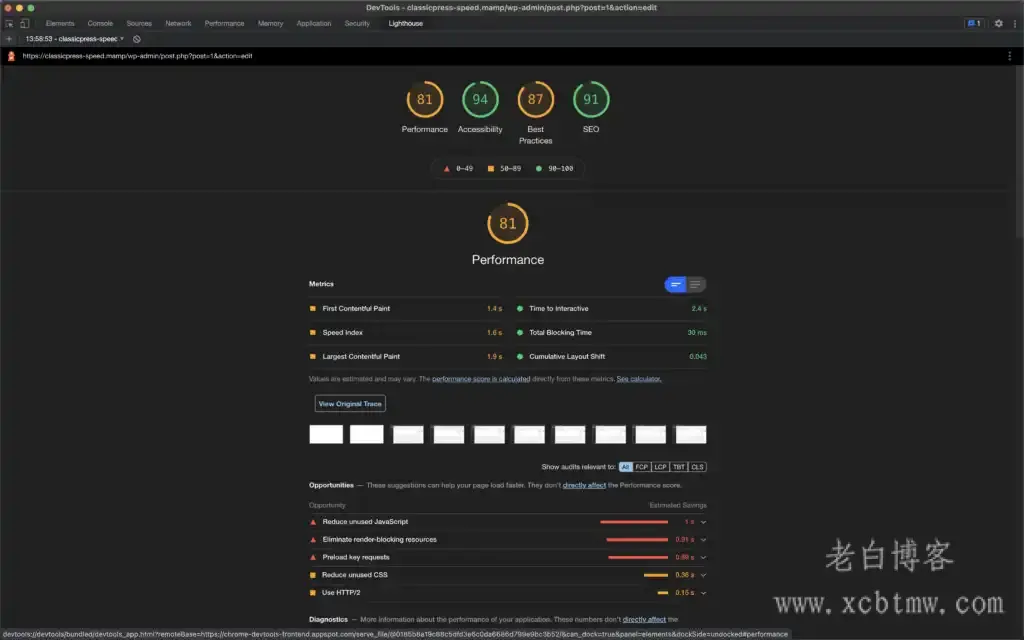Viewport: 1024px width, 640px height.
Task: Click the Accessibility score gauge
Action: 480,100
